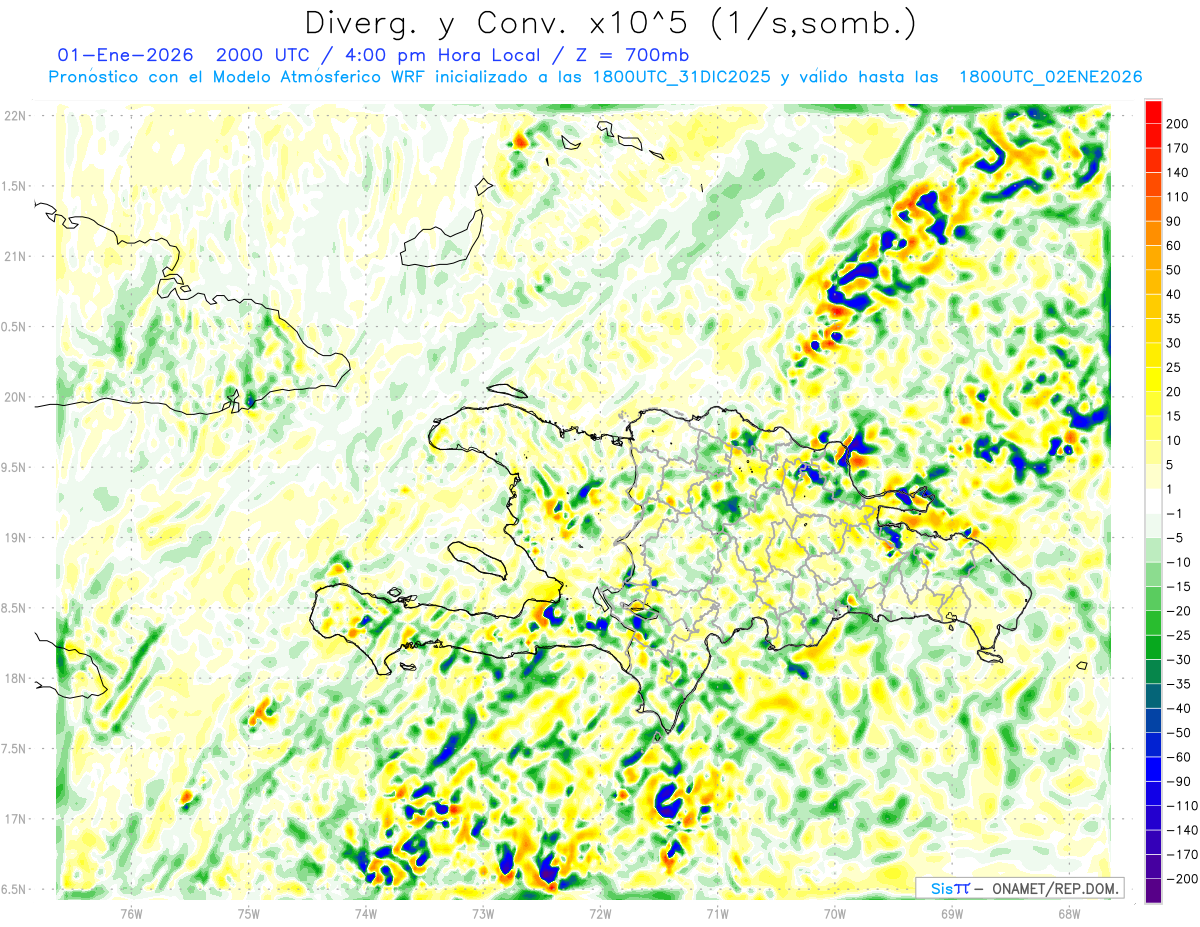Click the "170" color bar label
Viewport: 1200px width, 927px height.
point(1178,148)
